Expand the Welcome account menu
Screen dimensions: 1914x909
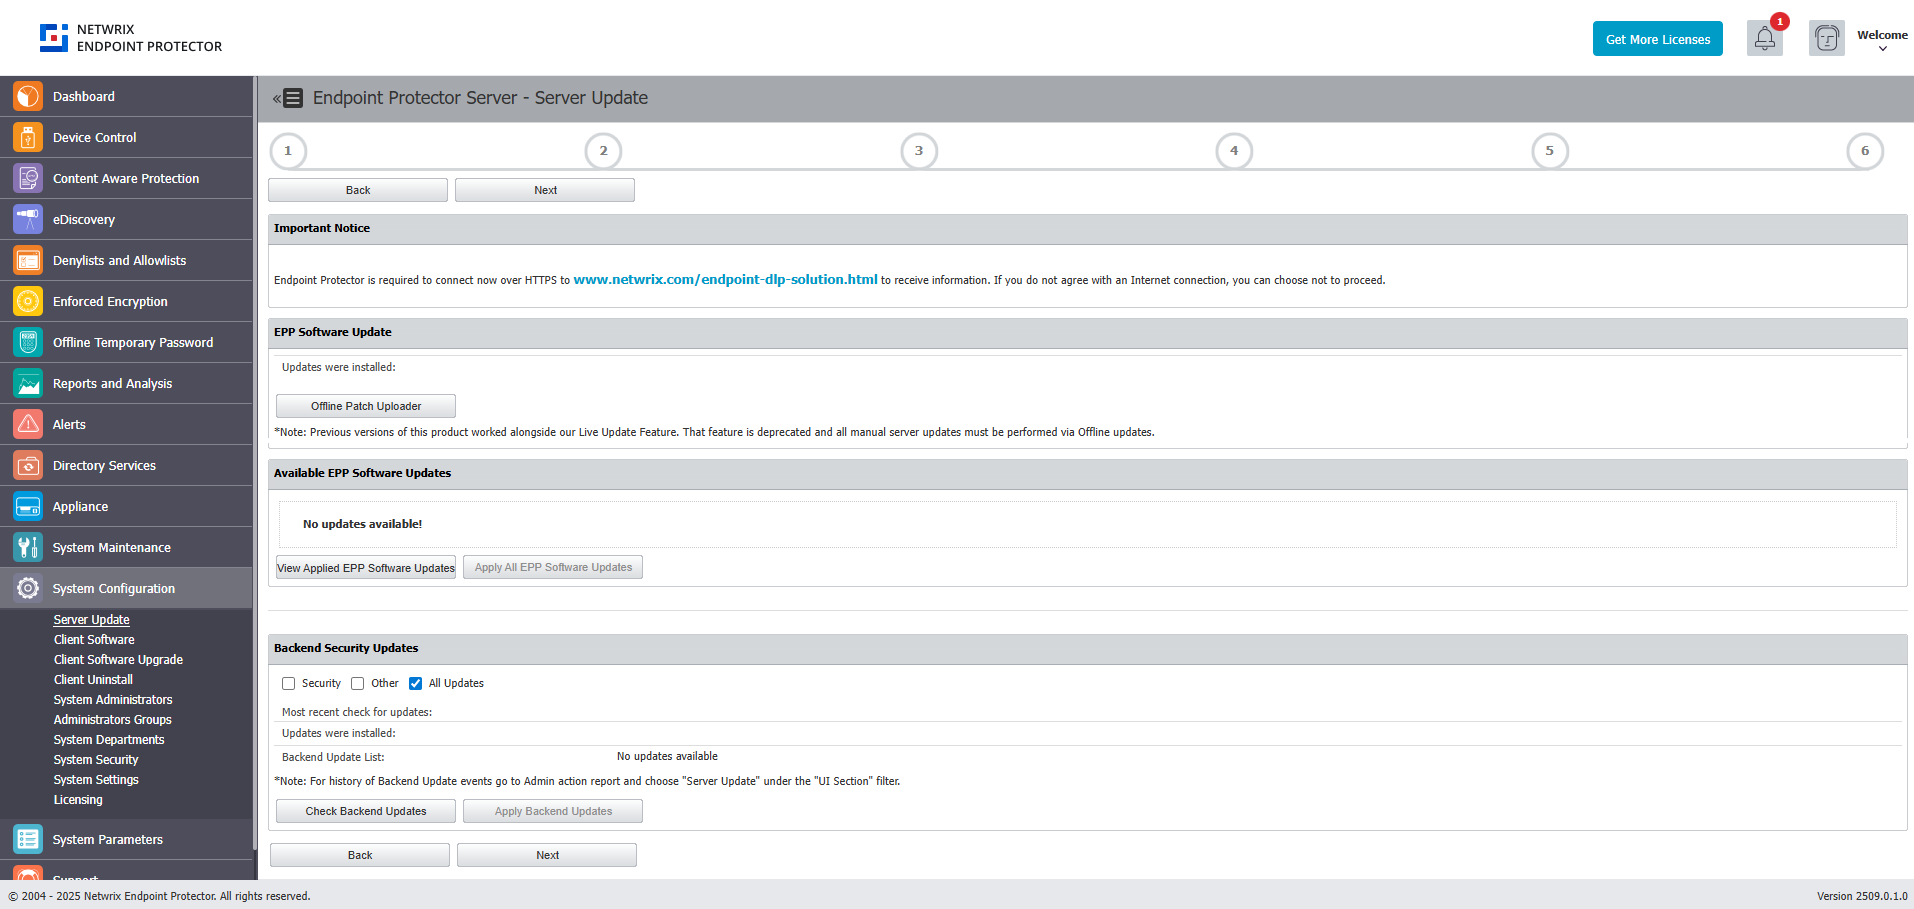(1881, 40)
